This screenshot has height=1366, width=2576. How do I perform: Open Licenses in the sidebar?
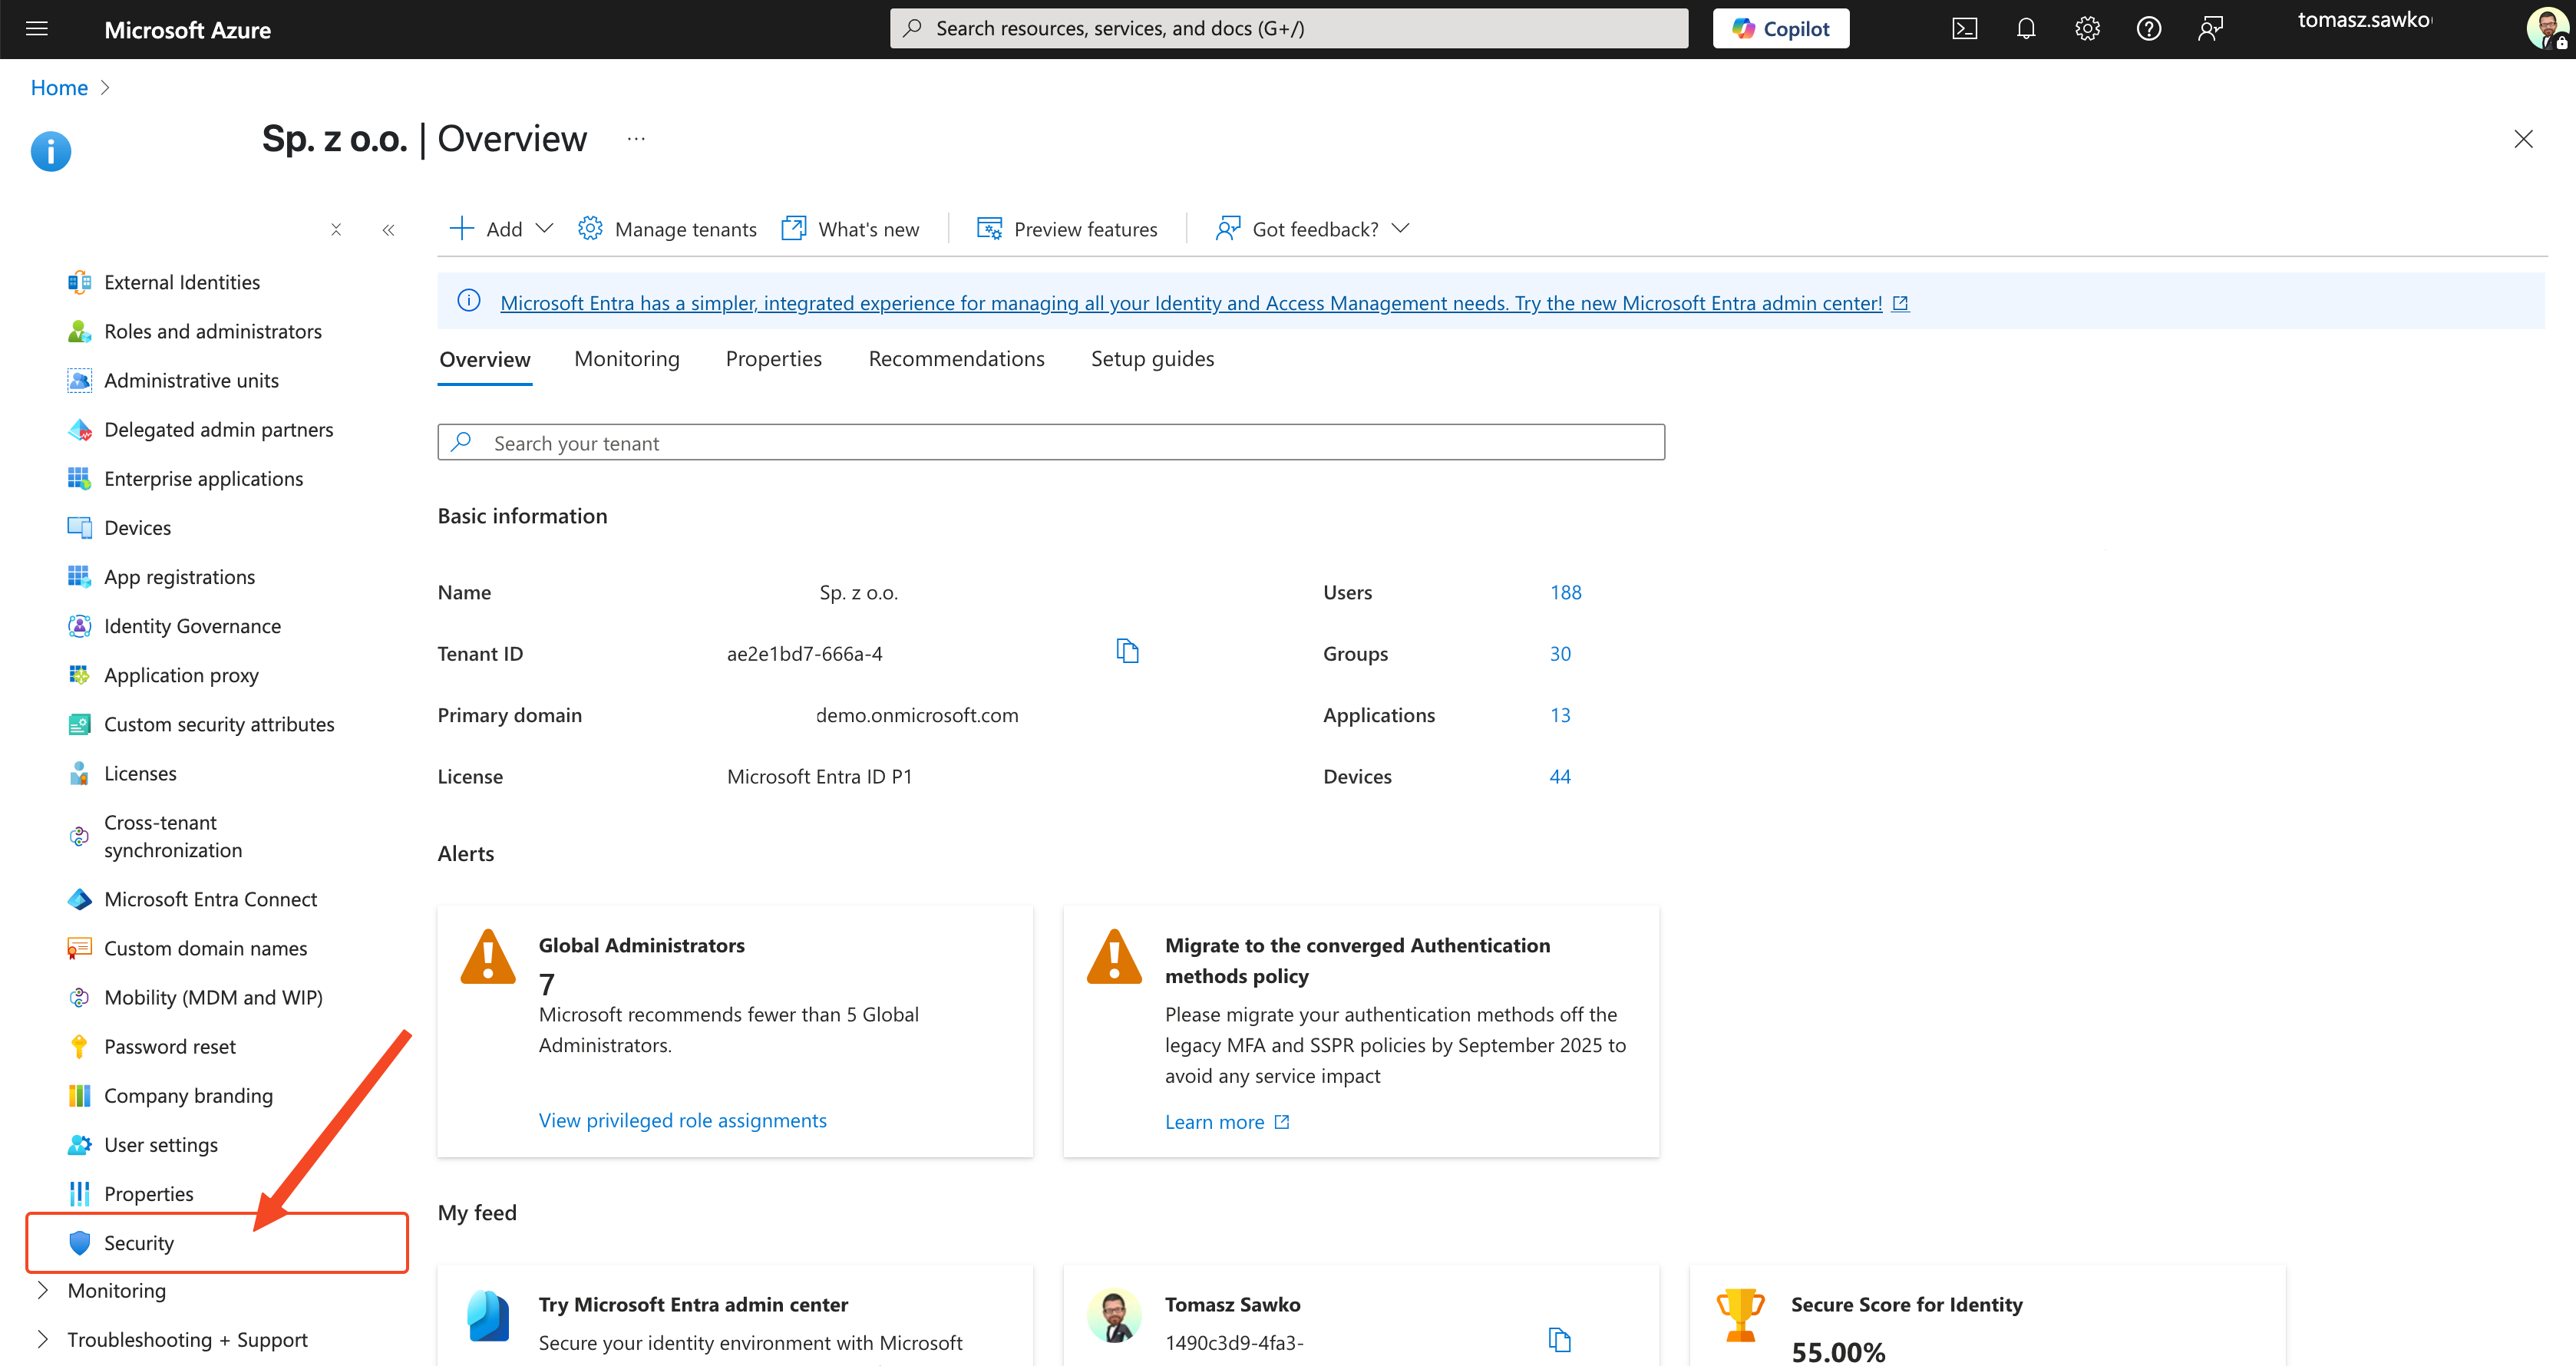[140, 773]
